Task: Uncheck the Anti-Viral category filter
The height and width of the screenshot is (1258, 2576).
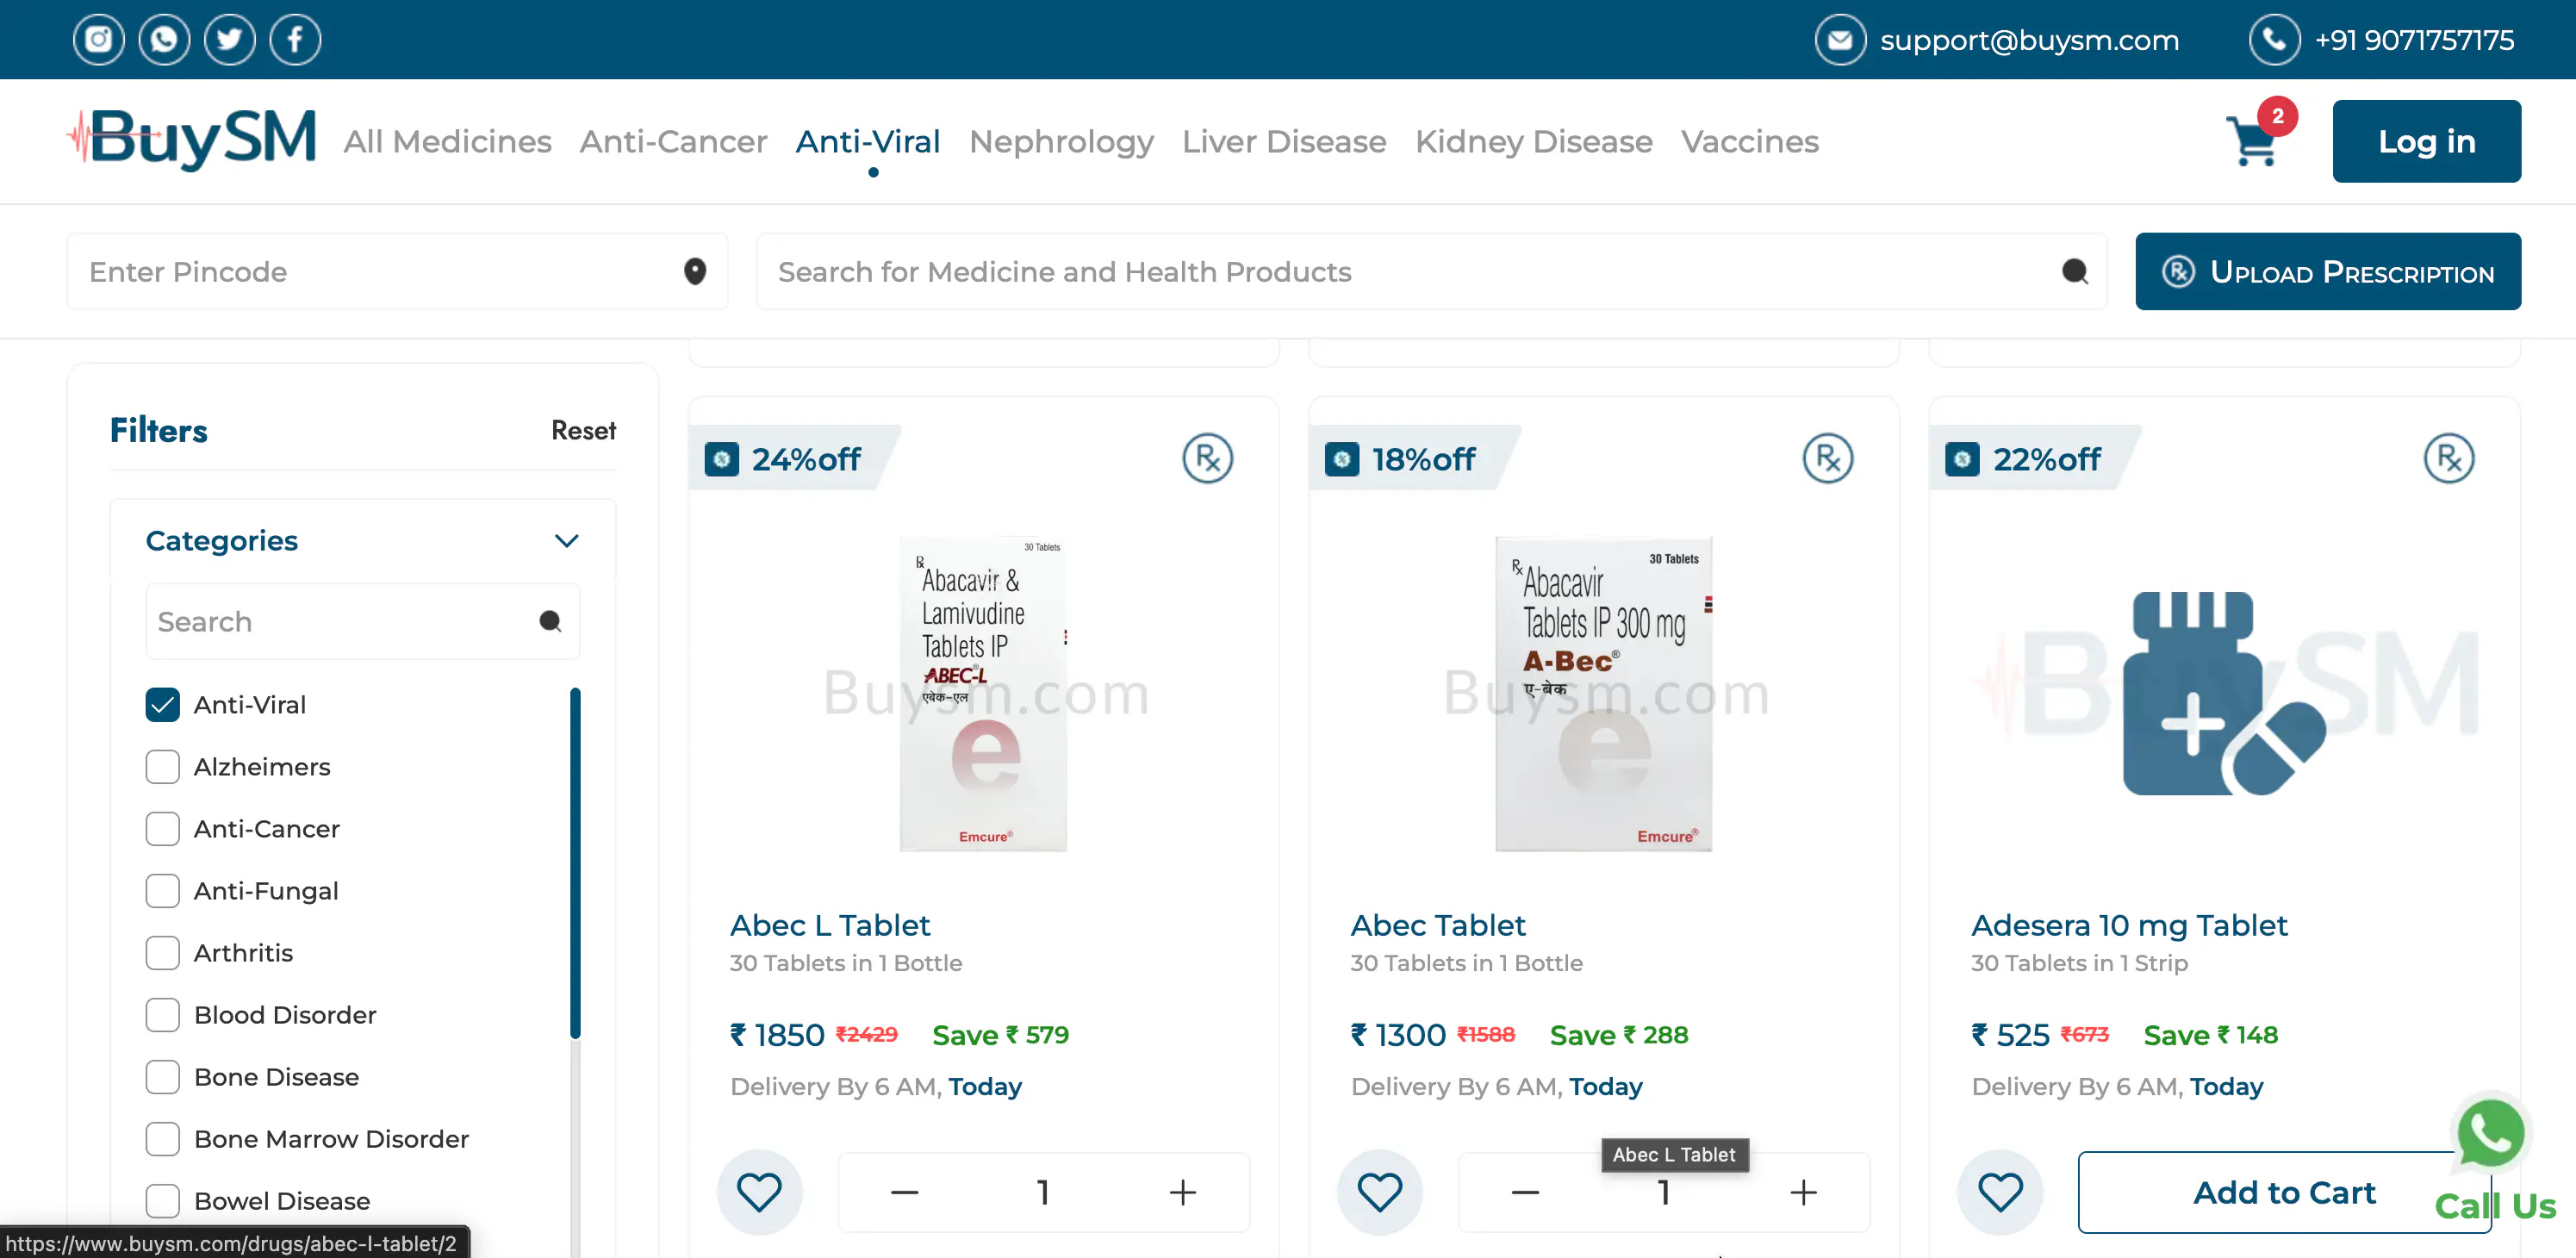Action: point(163,704)
